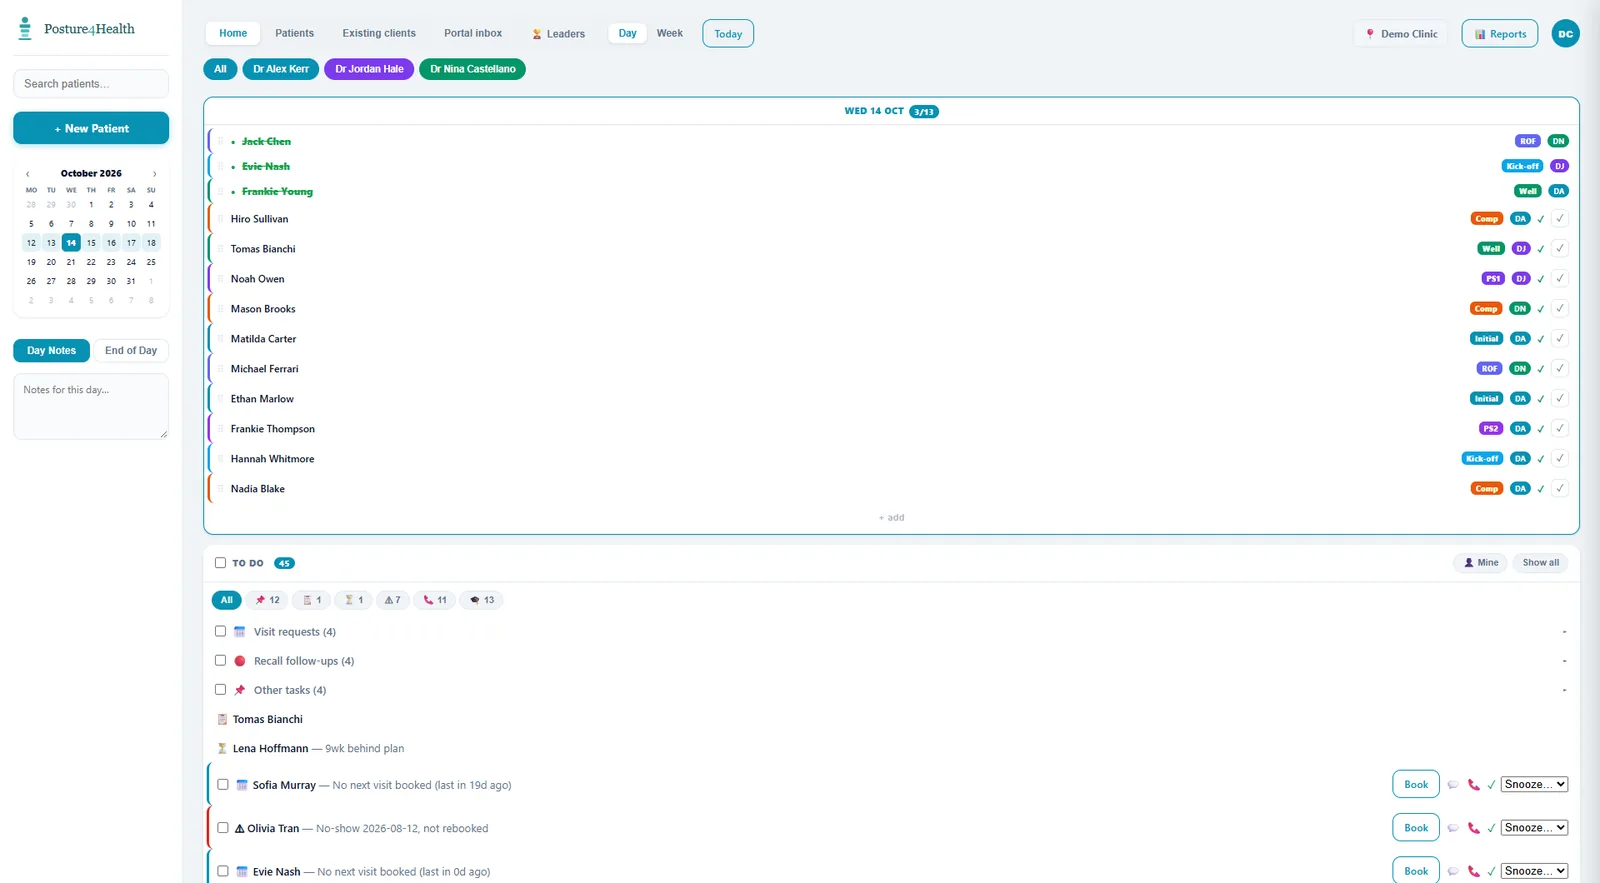Image resolution: width=1600 pixels, height=883 pixels.
Task: Check the Other tasks group checkbox
Action: pyautogui.click(x=220, y=689)
